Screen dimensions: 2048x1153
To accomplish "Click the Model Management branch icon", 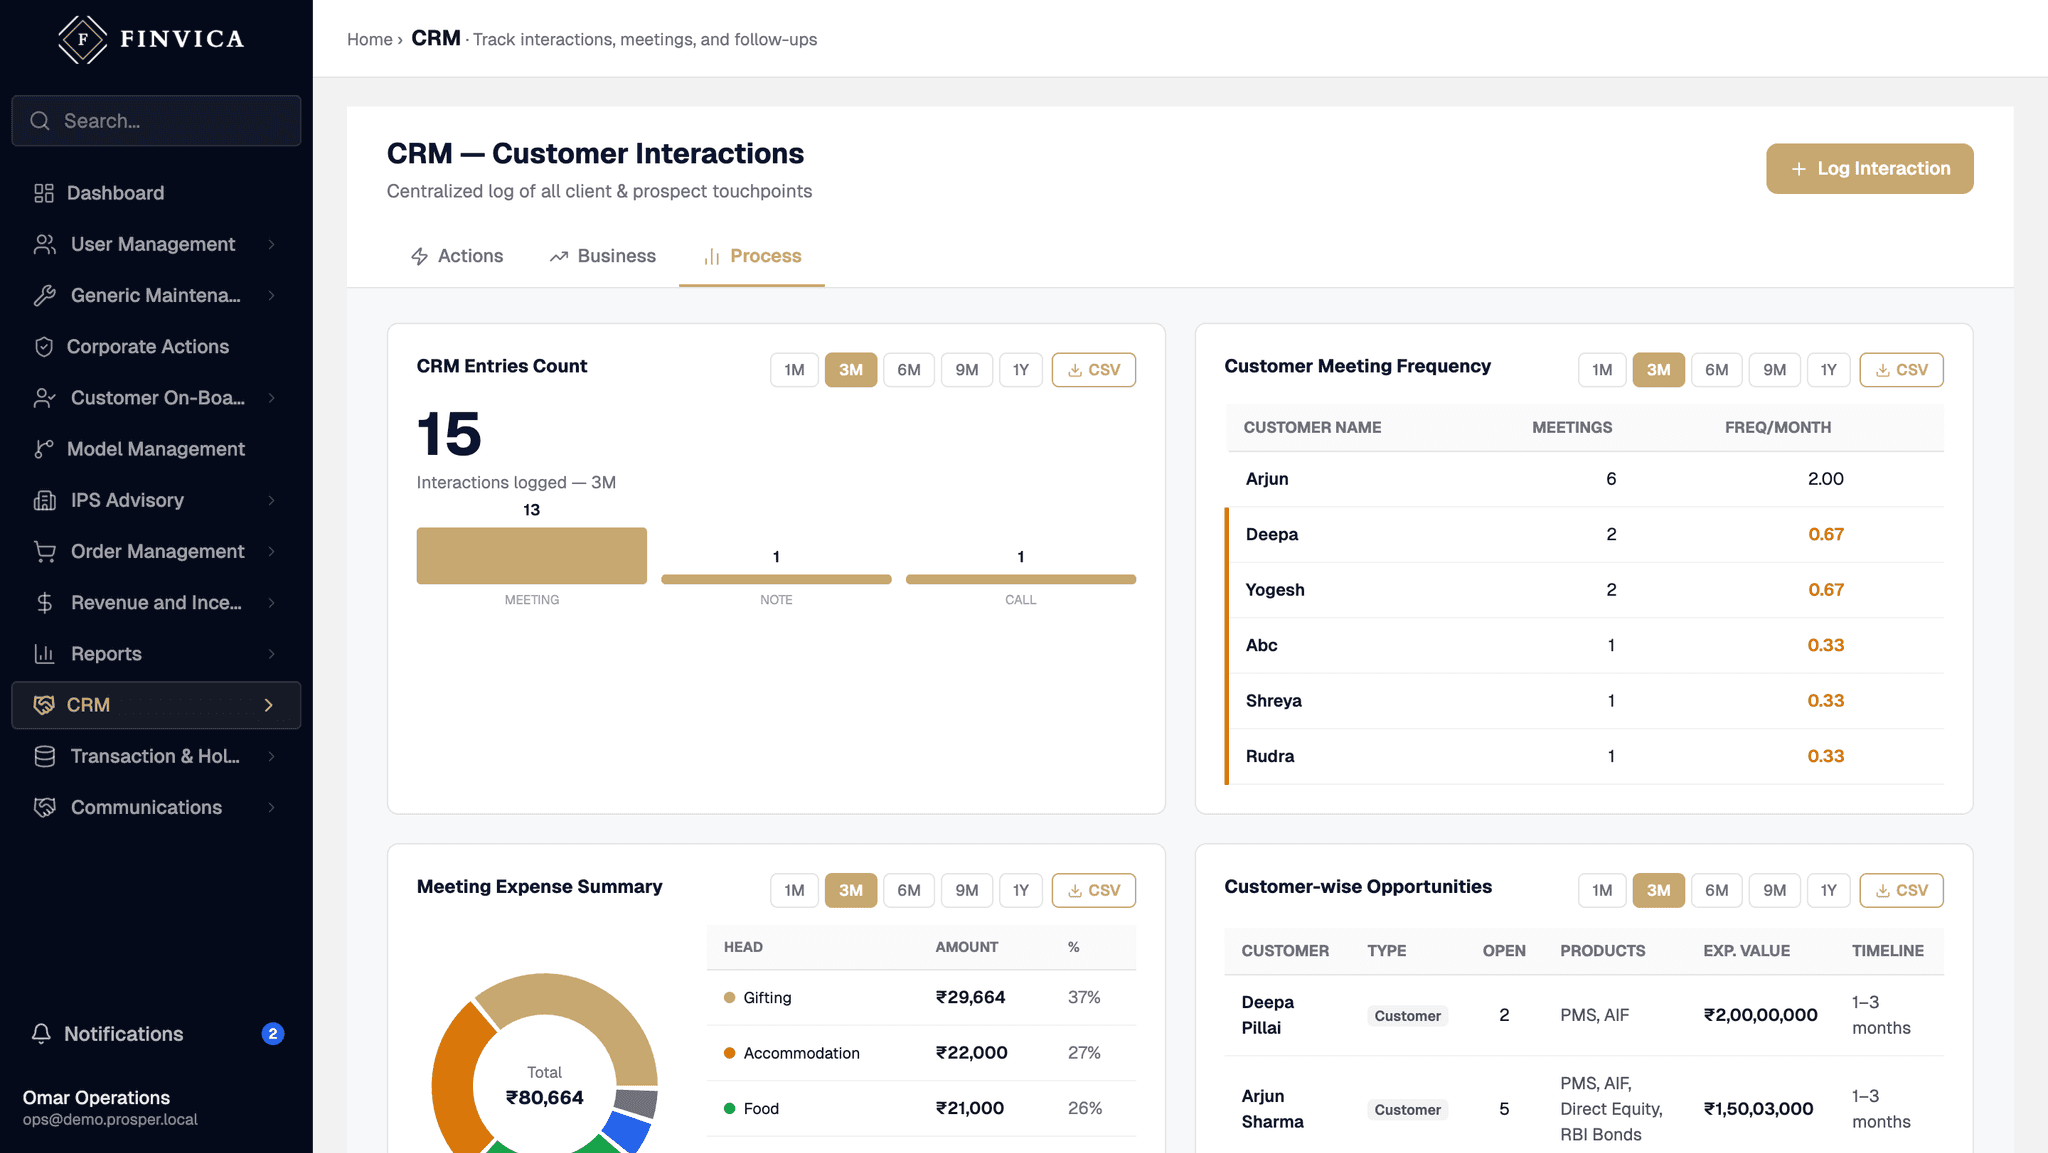I will pos(44,449).
